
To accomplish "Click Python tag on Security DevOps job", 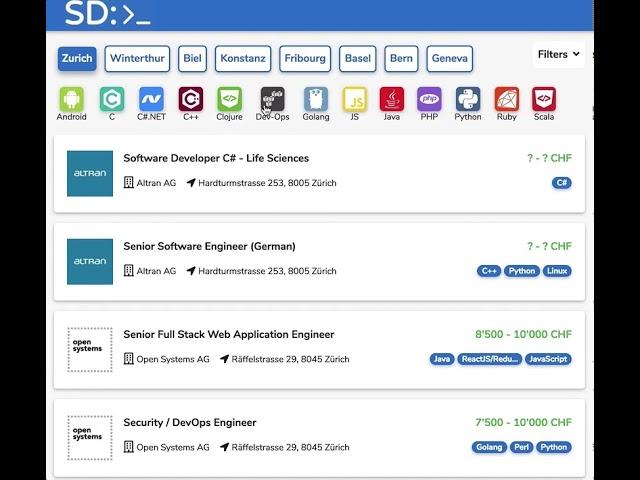I will coord(554,447).
